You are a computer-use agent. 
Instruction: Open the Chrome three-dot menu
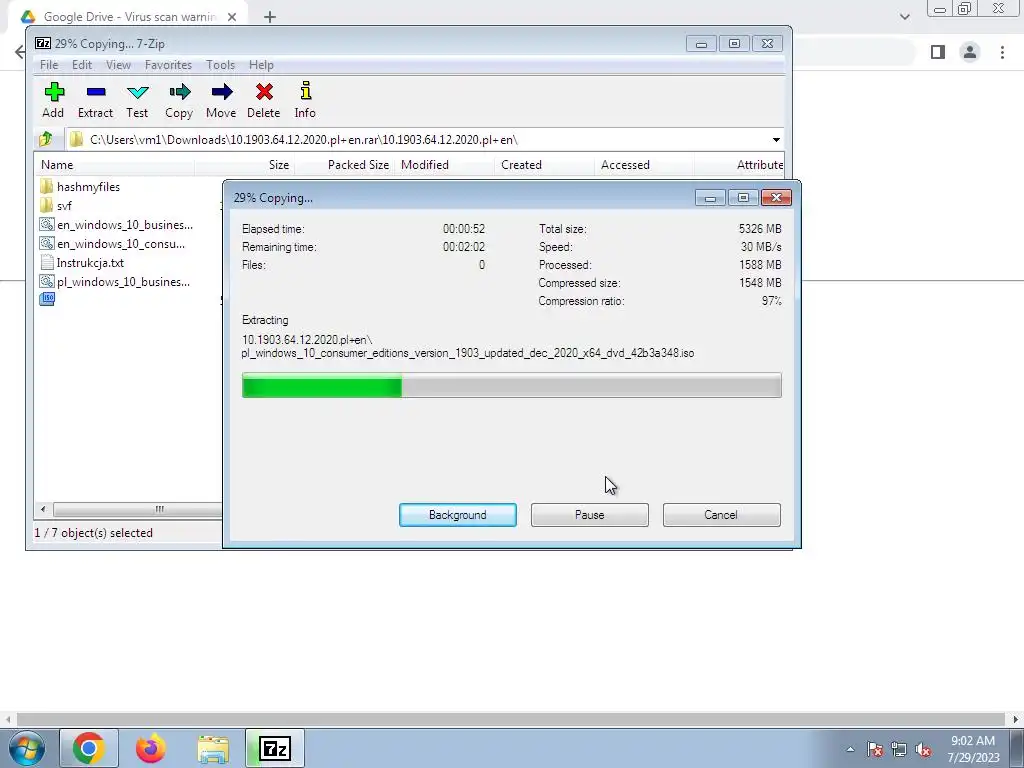point(1002,52)
